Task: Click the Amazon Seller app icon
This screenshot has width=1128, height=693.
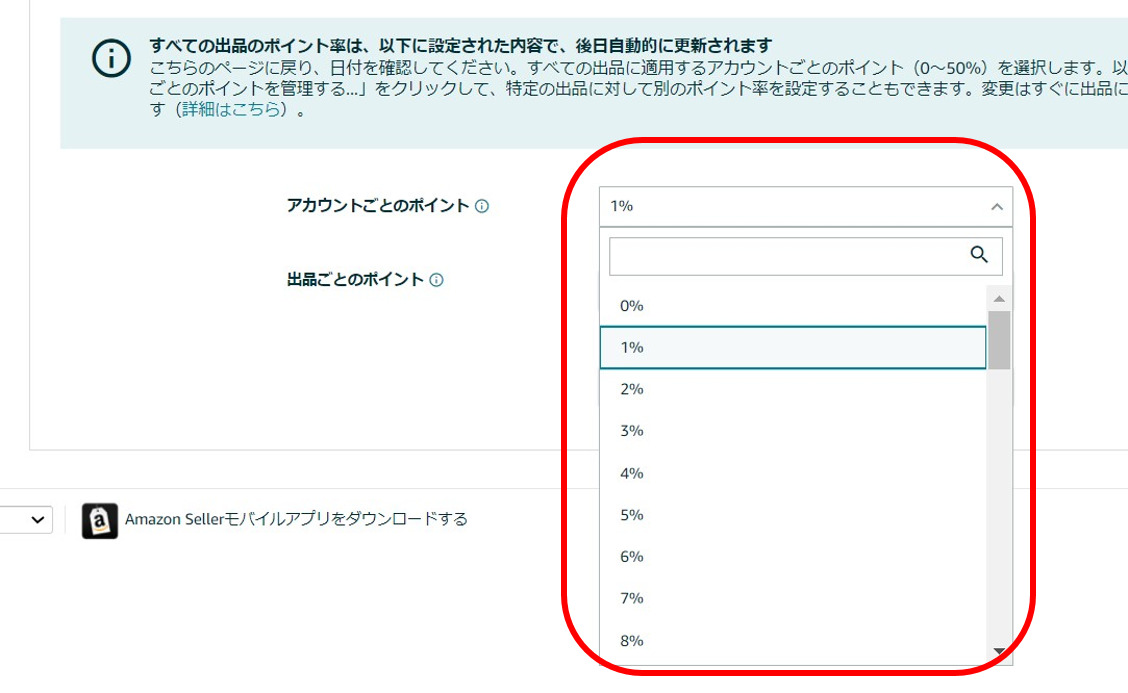Action: (x=99, y=520)
